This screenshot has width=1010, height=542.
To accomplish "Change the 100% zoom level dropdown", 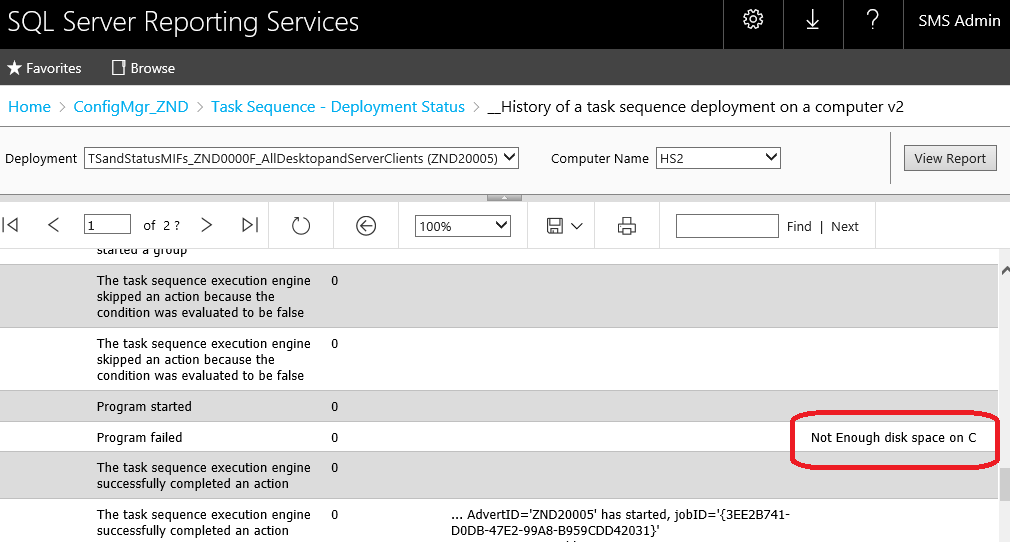I will point(463,226).
